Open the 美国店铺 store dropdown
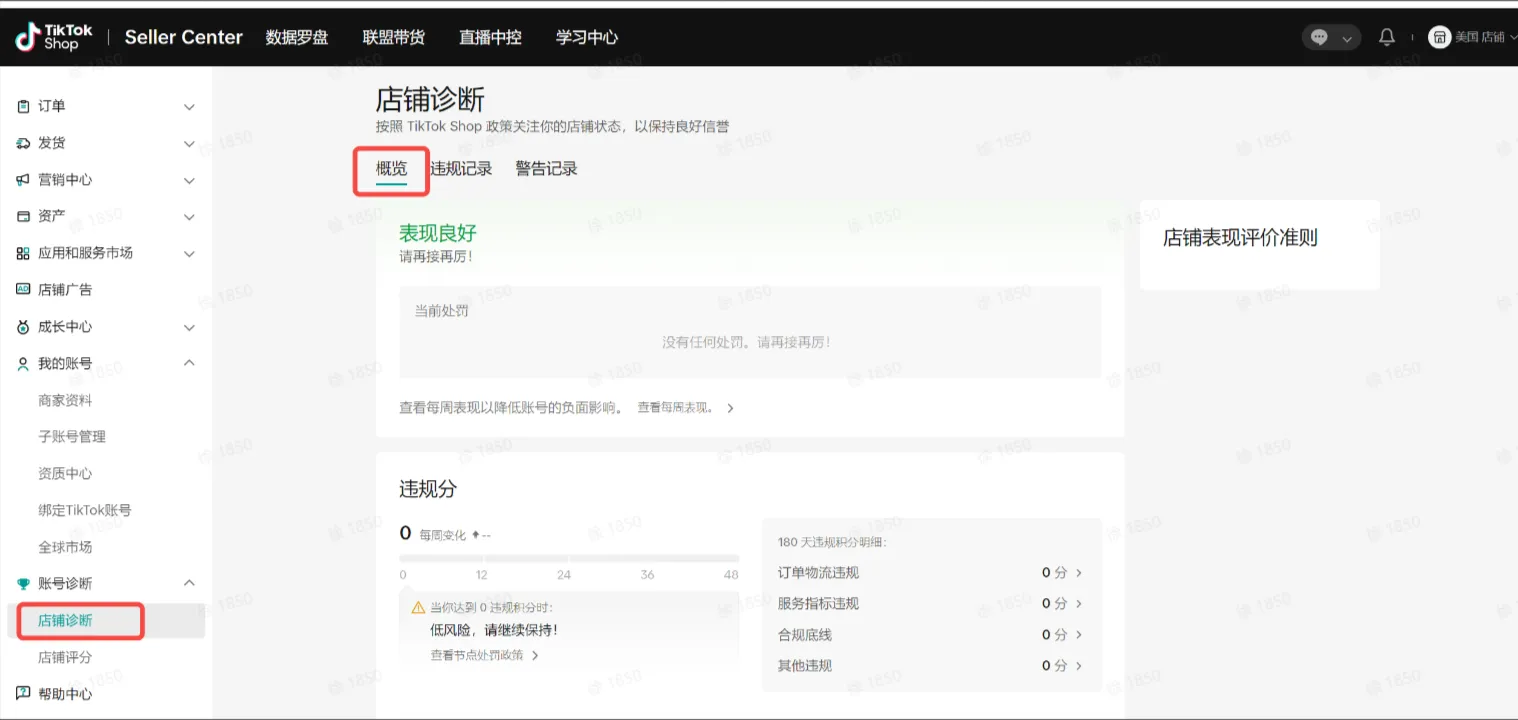The height and width of the screenshot is (720, 1518). tap(1484, 37)
